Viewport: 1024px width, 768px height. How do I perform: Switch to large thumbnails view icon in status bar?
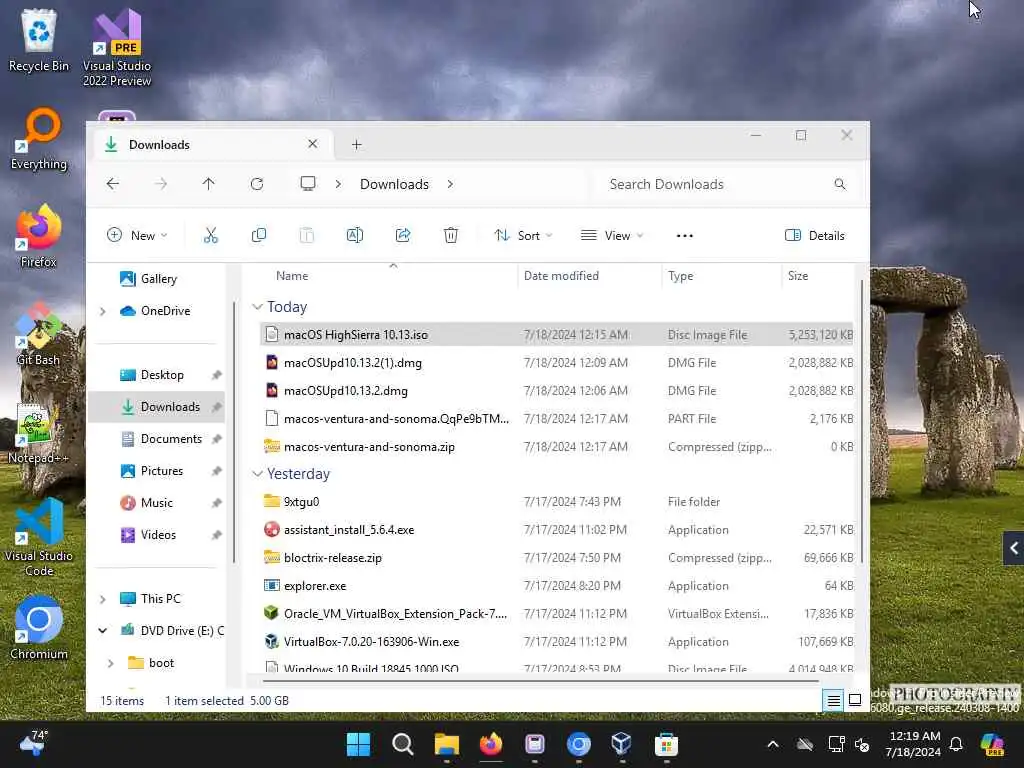click(854, 701)
